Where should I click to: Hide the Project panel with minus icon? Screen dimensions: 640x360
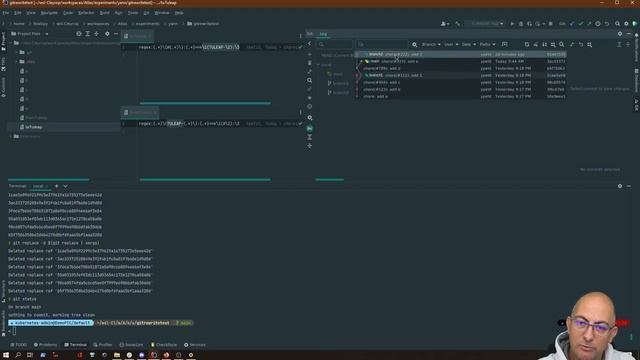[x=116, y=34]
